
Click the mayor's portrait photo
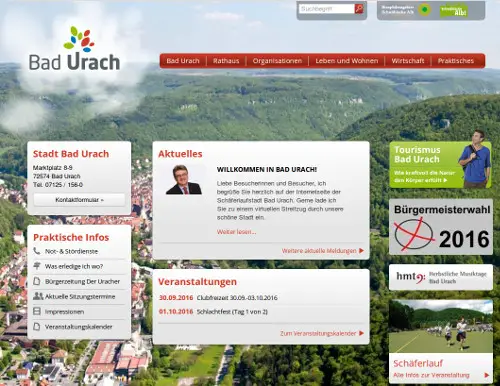tap(184, 179)
